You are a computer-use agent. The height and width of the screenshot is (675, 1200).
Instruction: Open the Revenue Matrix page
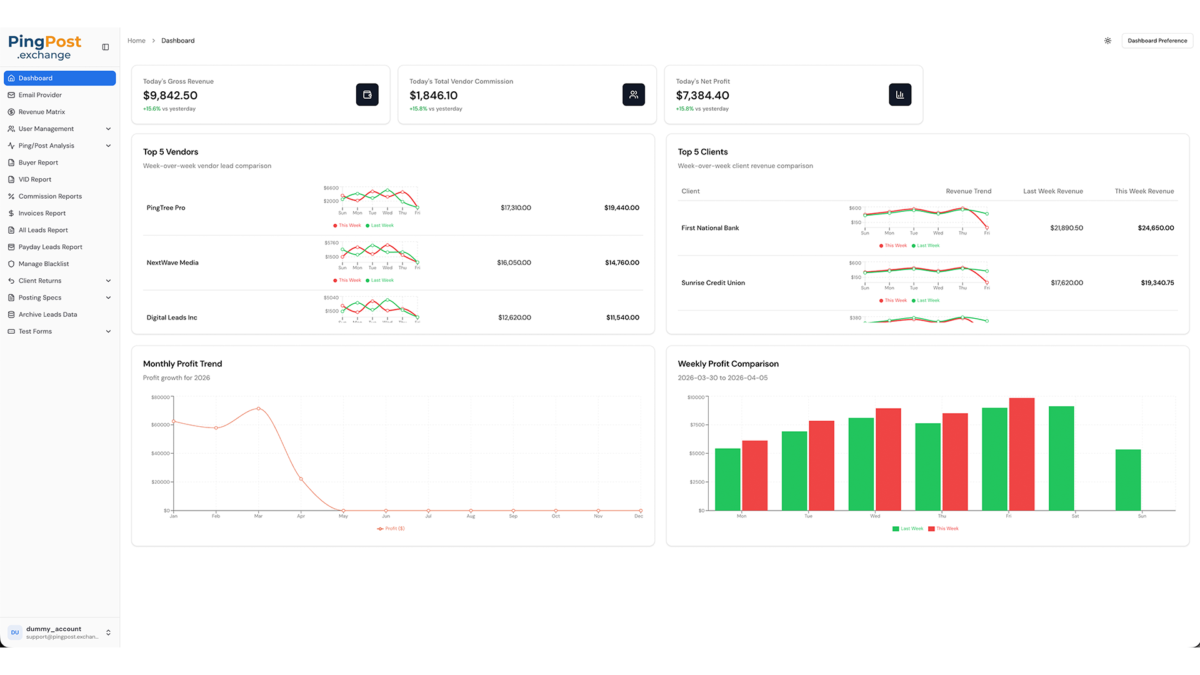pos(41,112)
